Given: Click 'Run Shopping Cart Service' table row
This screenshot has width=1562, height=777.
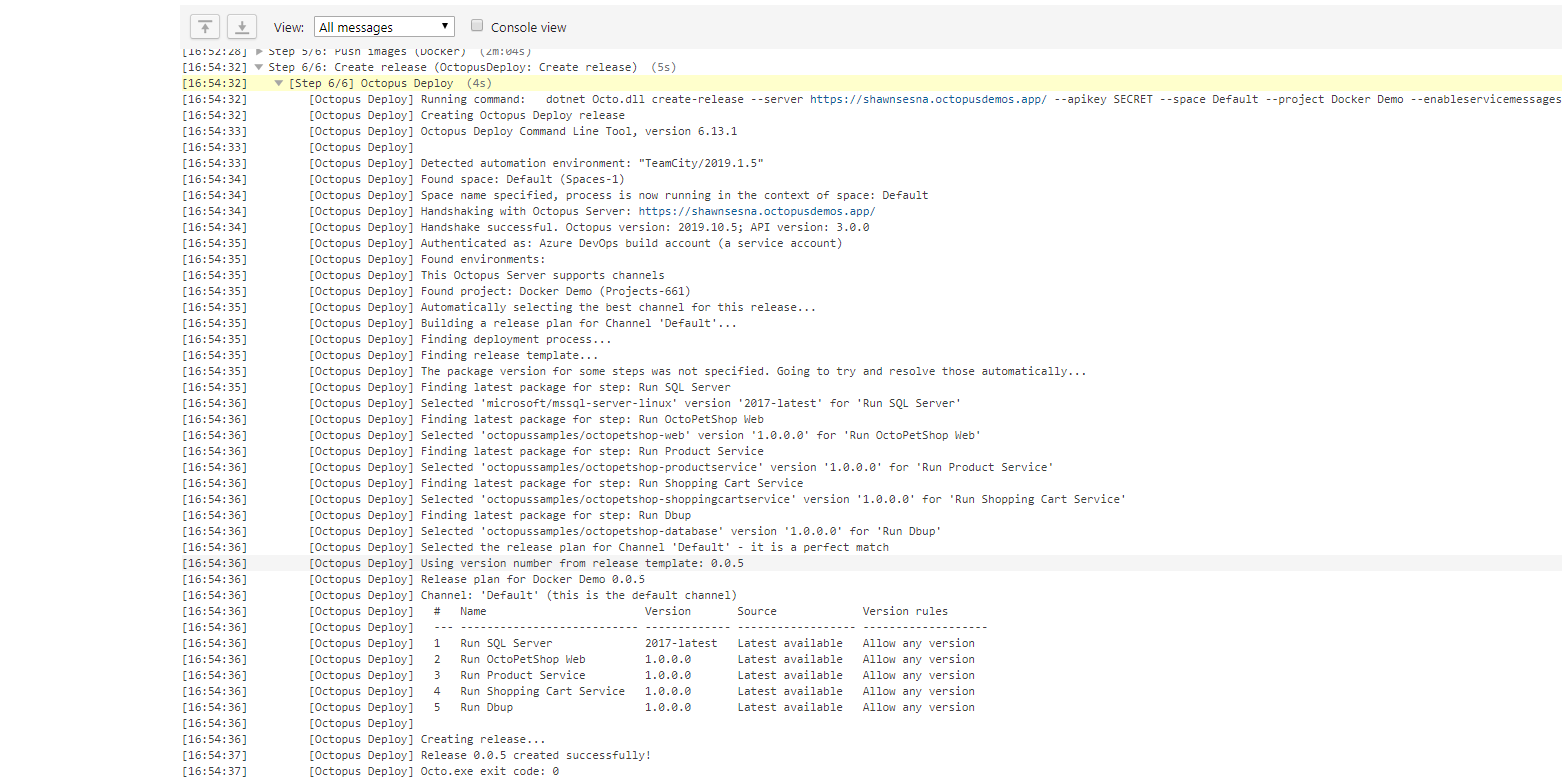Looking at the screenshot, I should [x=542, y=691].
